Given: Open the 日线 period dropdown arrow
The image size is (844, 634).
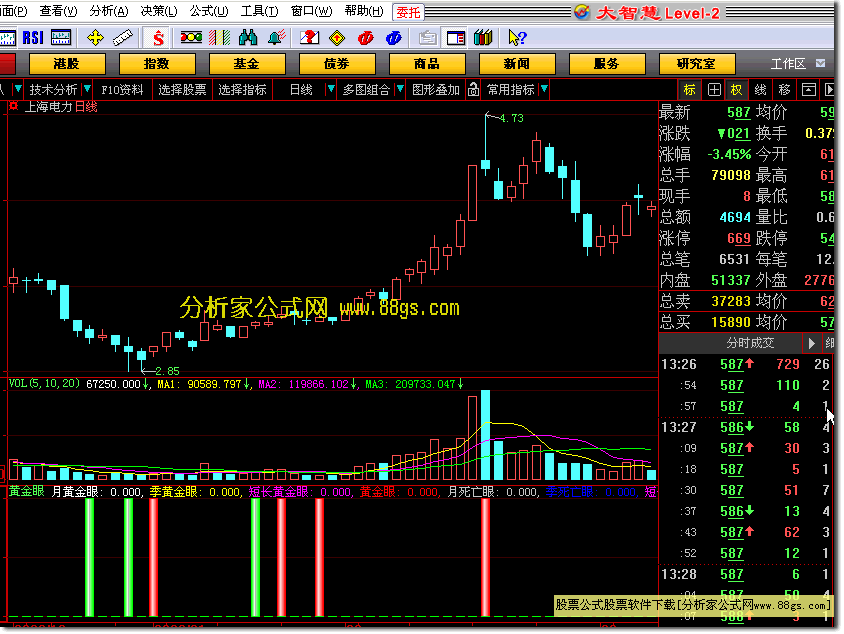Looking at the screenshot, I should point(331,89).
